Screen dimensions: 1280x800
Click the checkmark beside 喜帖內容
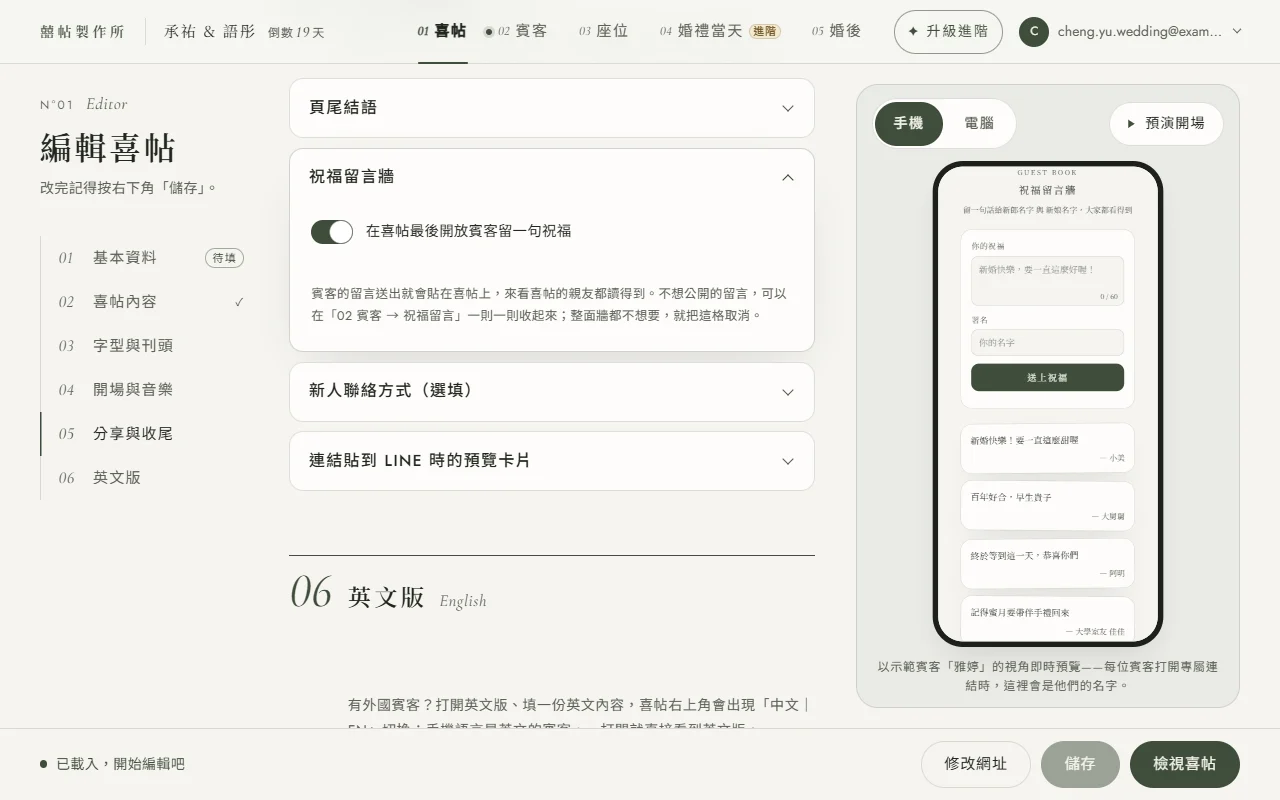239,302
